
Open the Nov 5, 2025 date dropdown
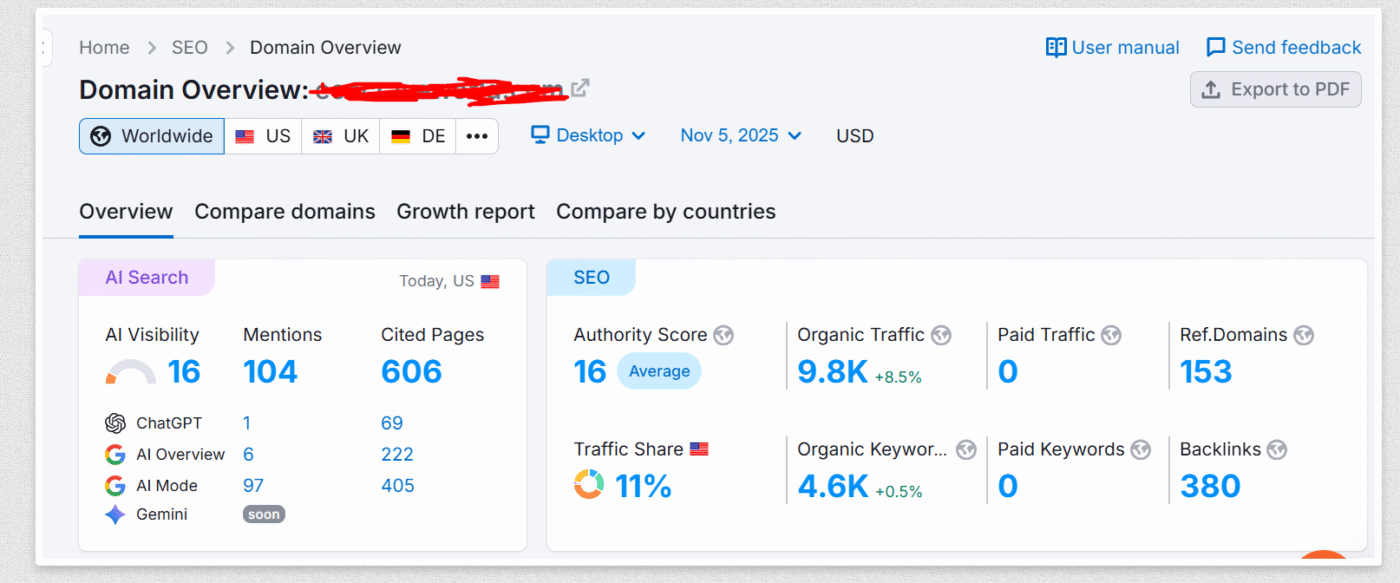tap(741, 135)
